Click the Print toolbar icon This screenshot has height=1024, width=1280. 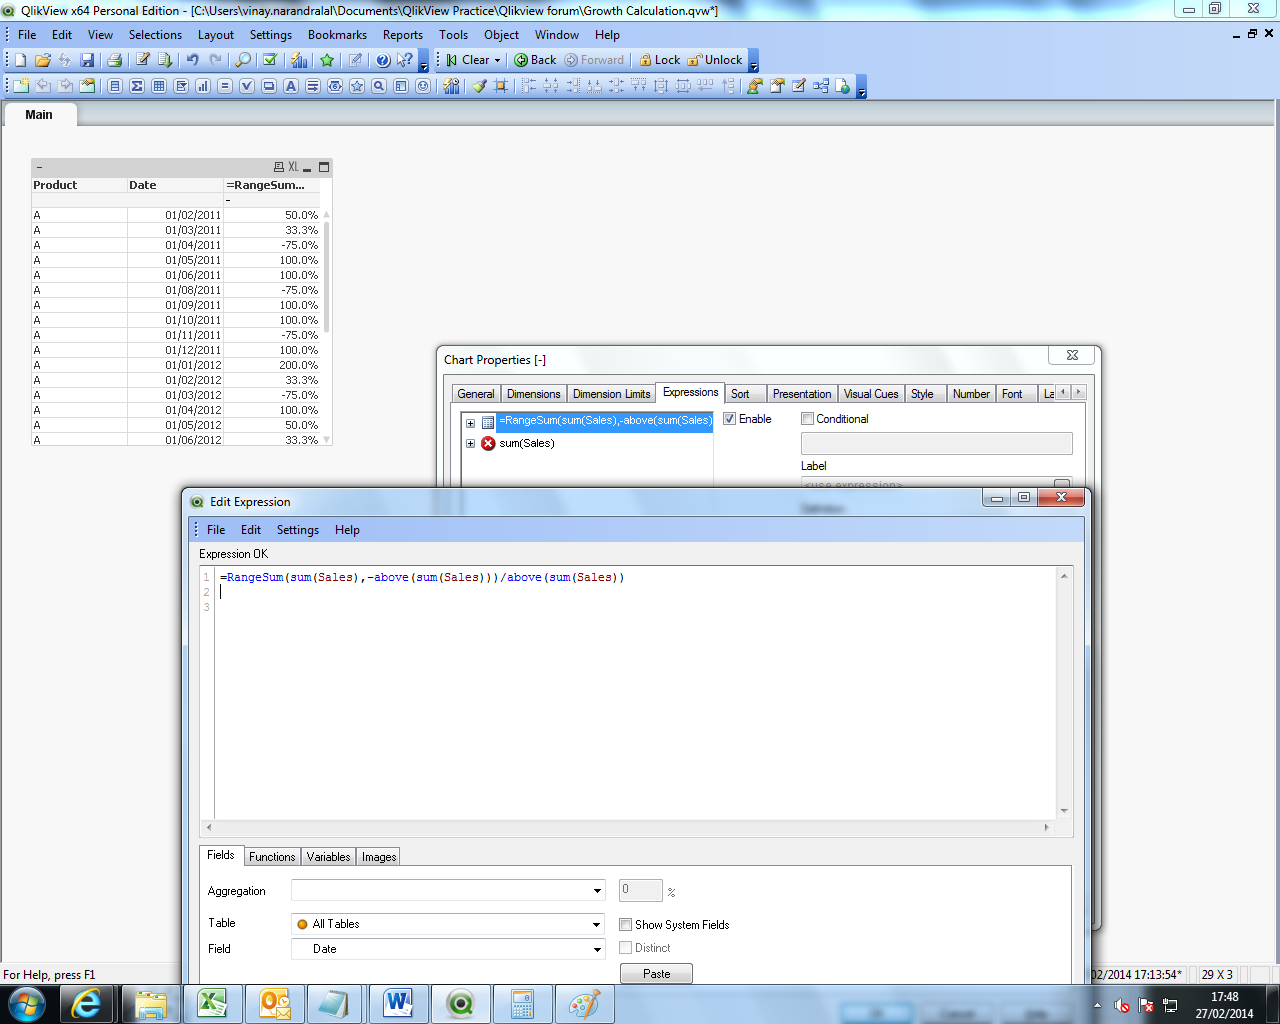point(114,60)
